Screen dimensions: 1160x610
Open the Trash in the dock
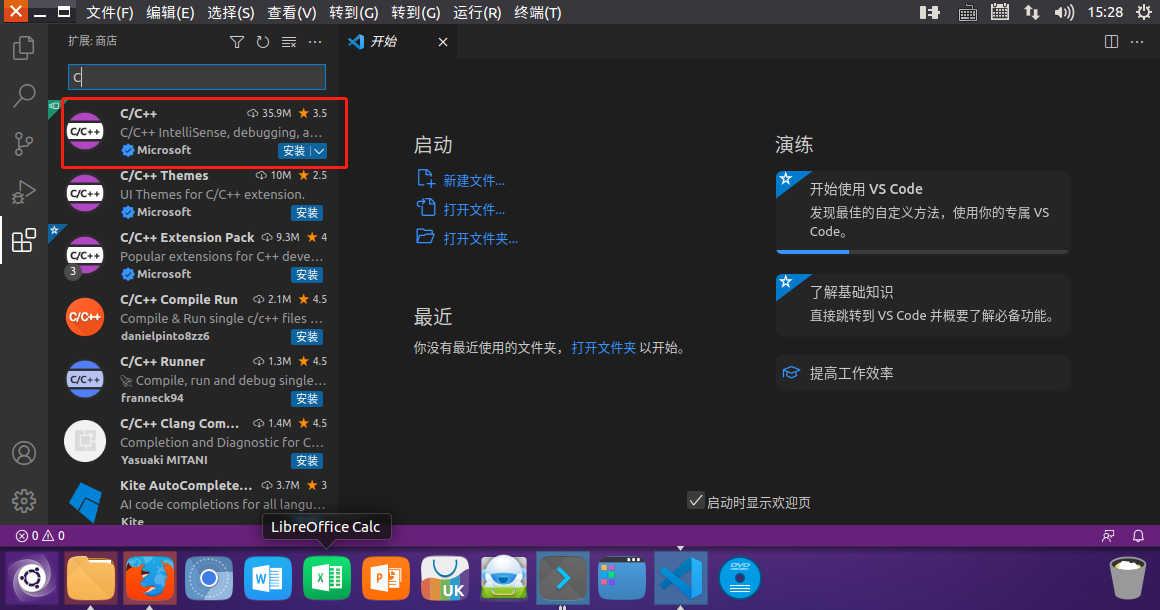coord(1127,578)
